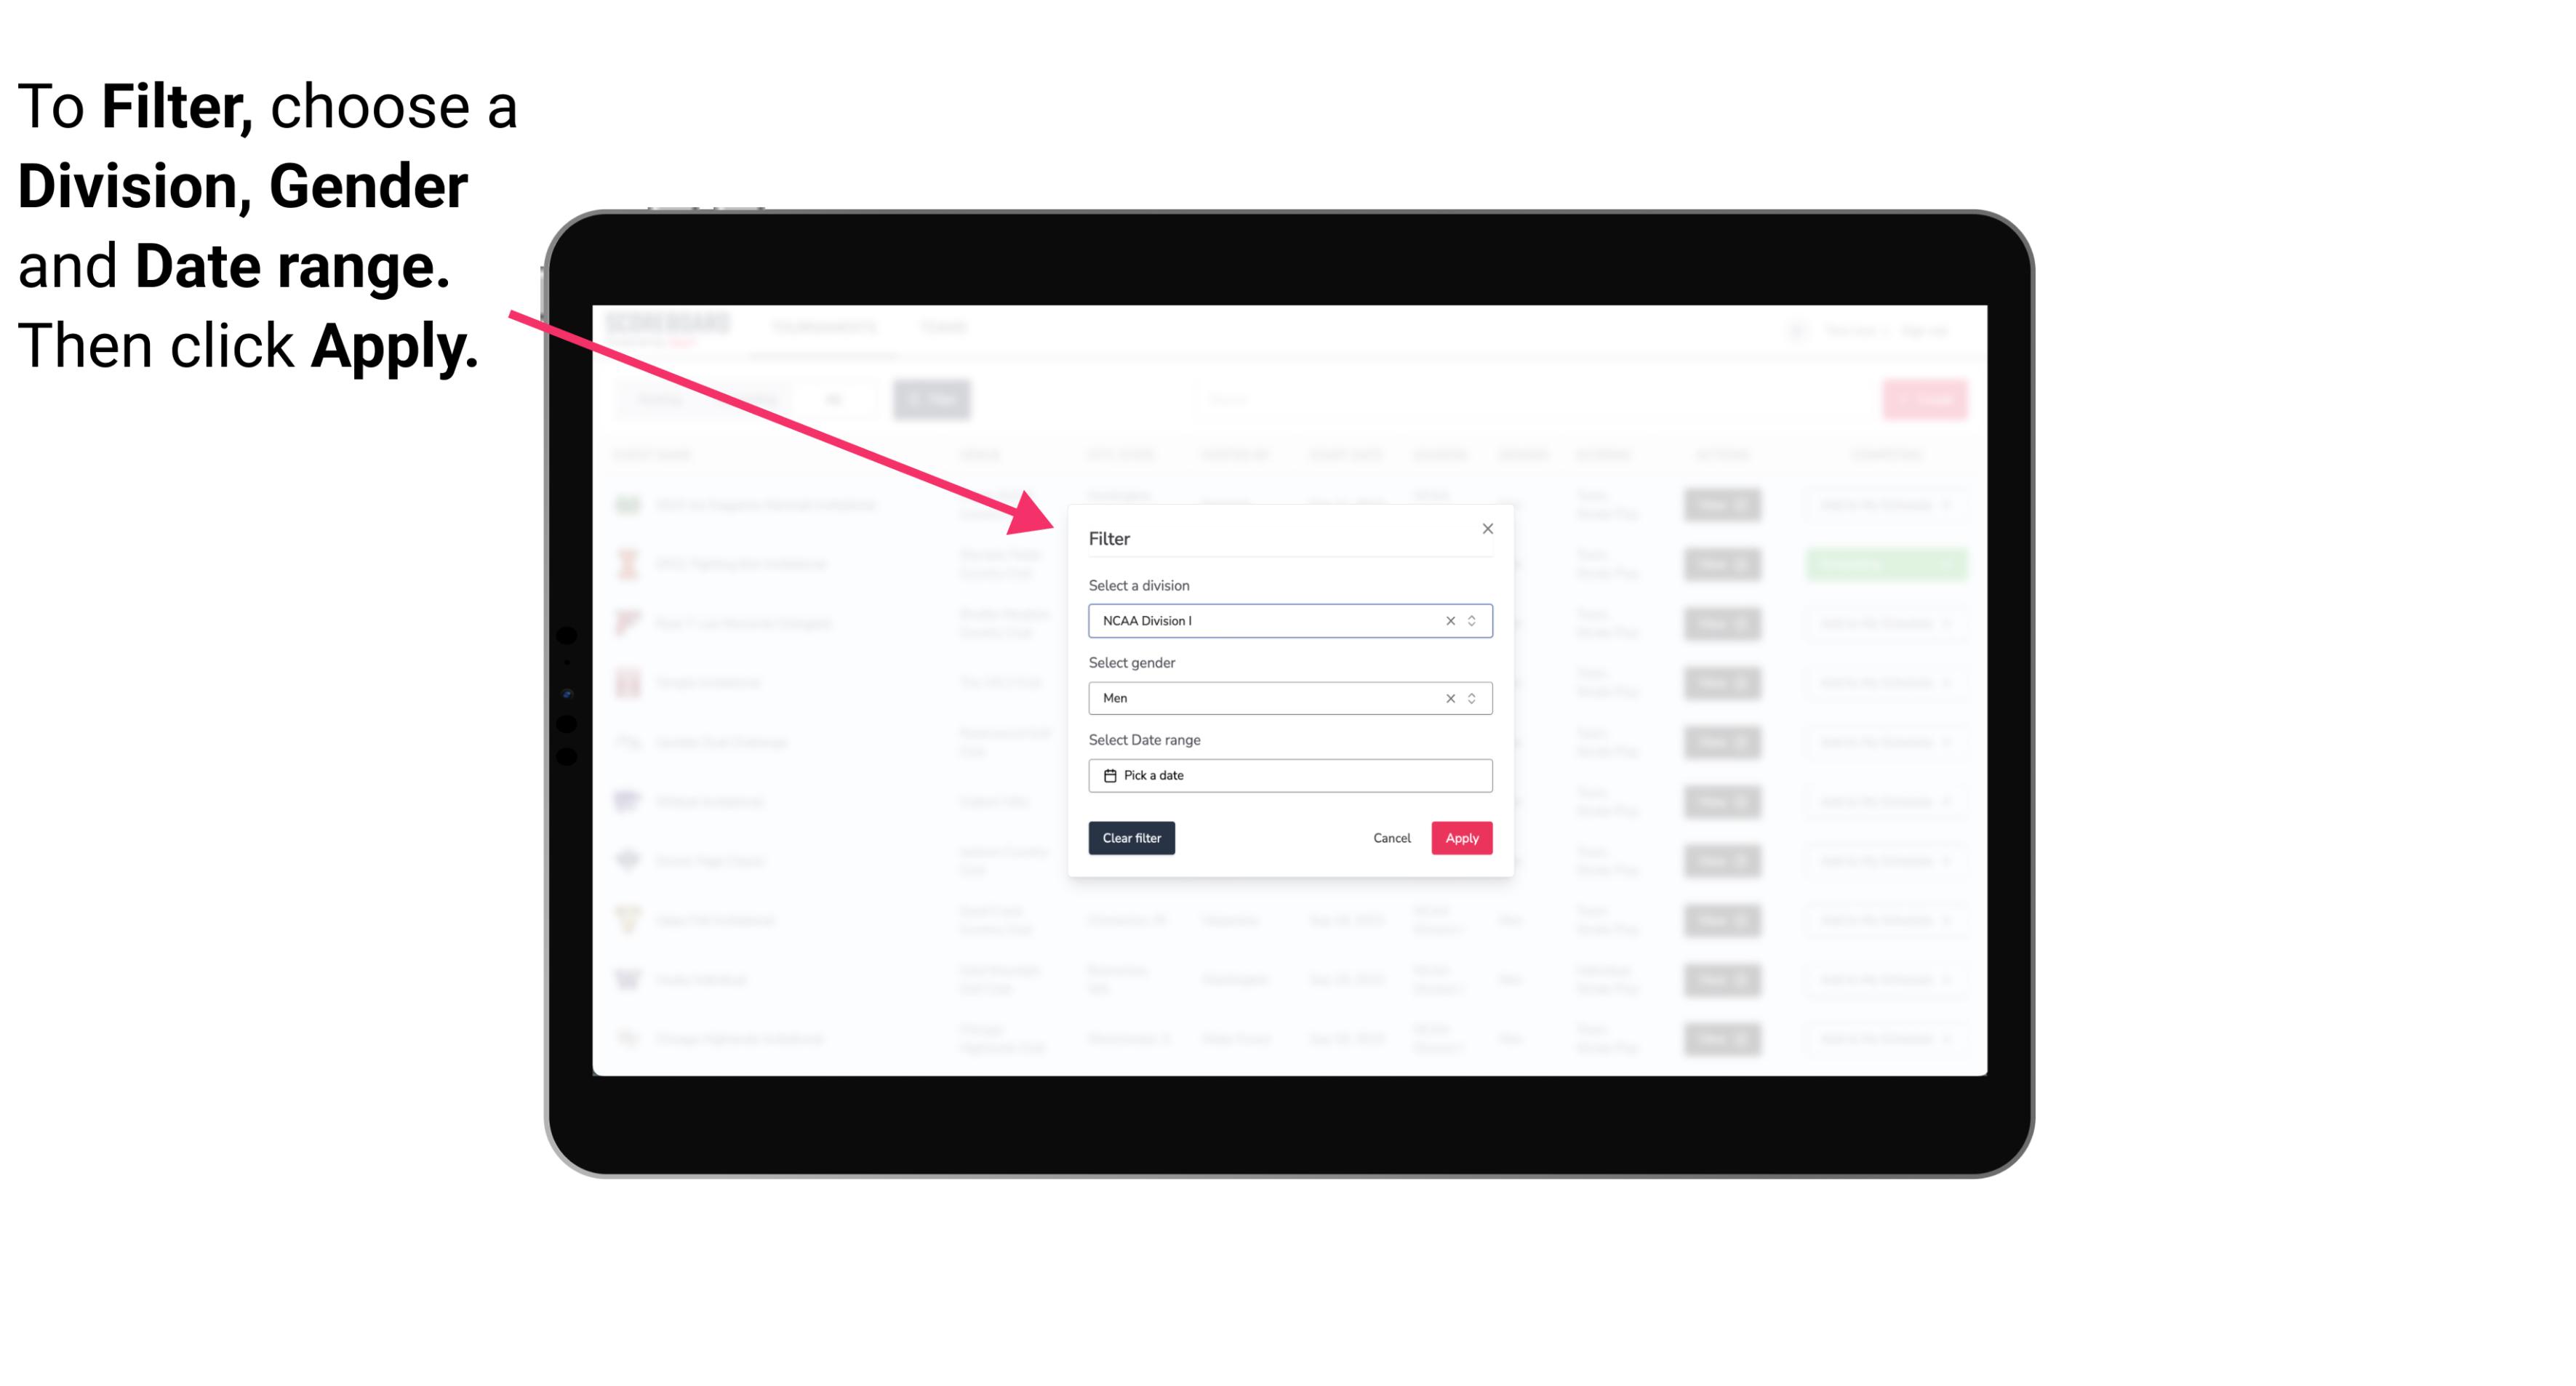This screenshot has width=2576, height=1386.
Task: Click the red Apply button
Action: coord(1461,838)
